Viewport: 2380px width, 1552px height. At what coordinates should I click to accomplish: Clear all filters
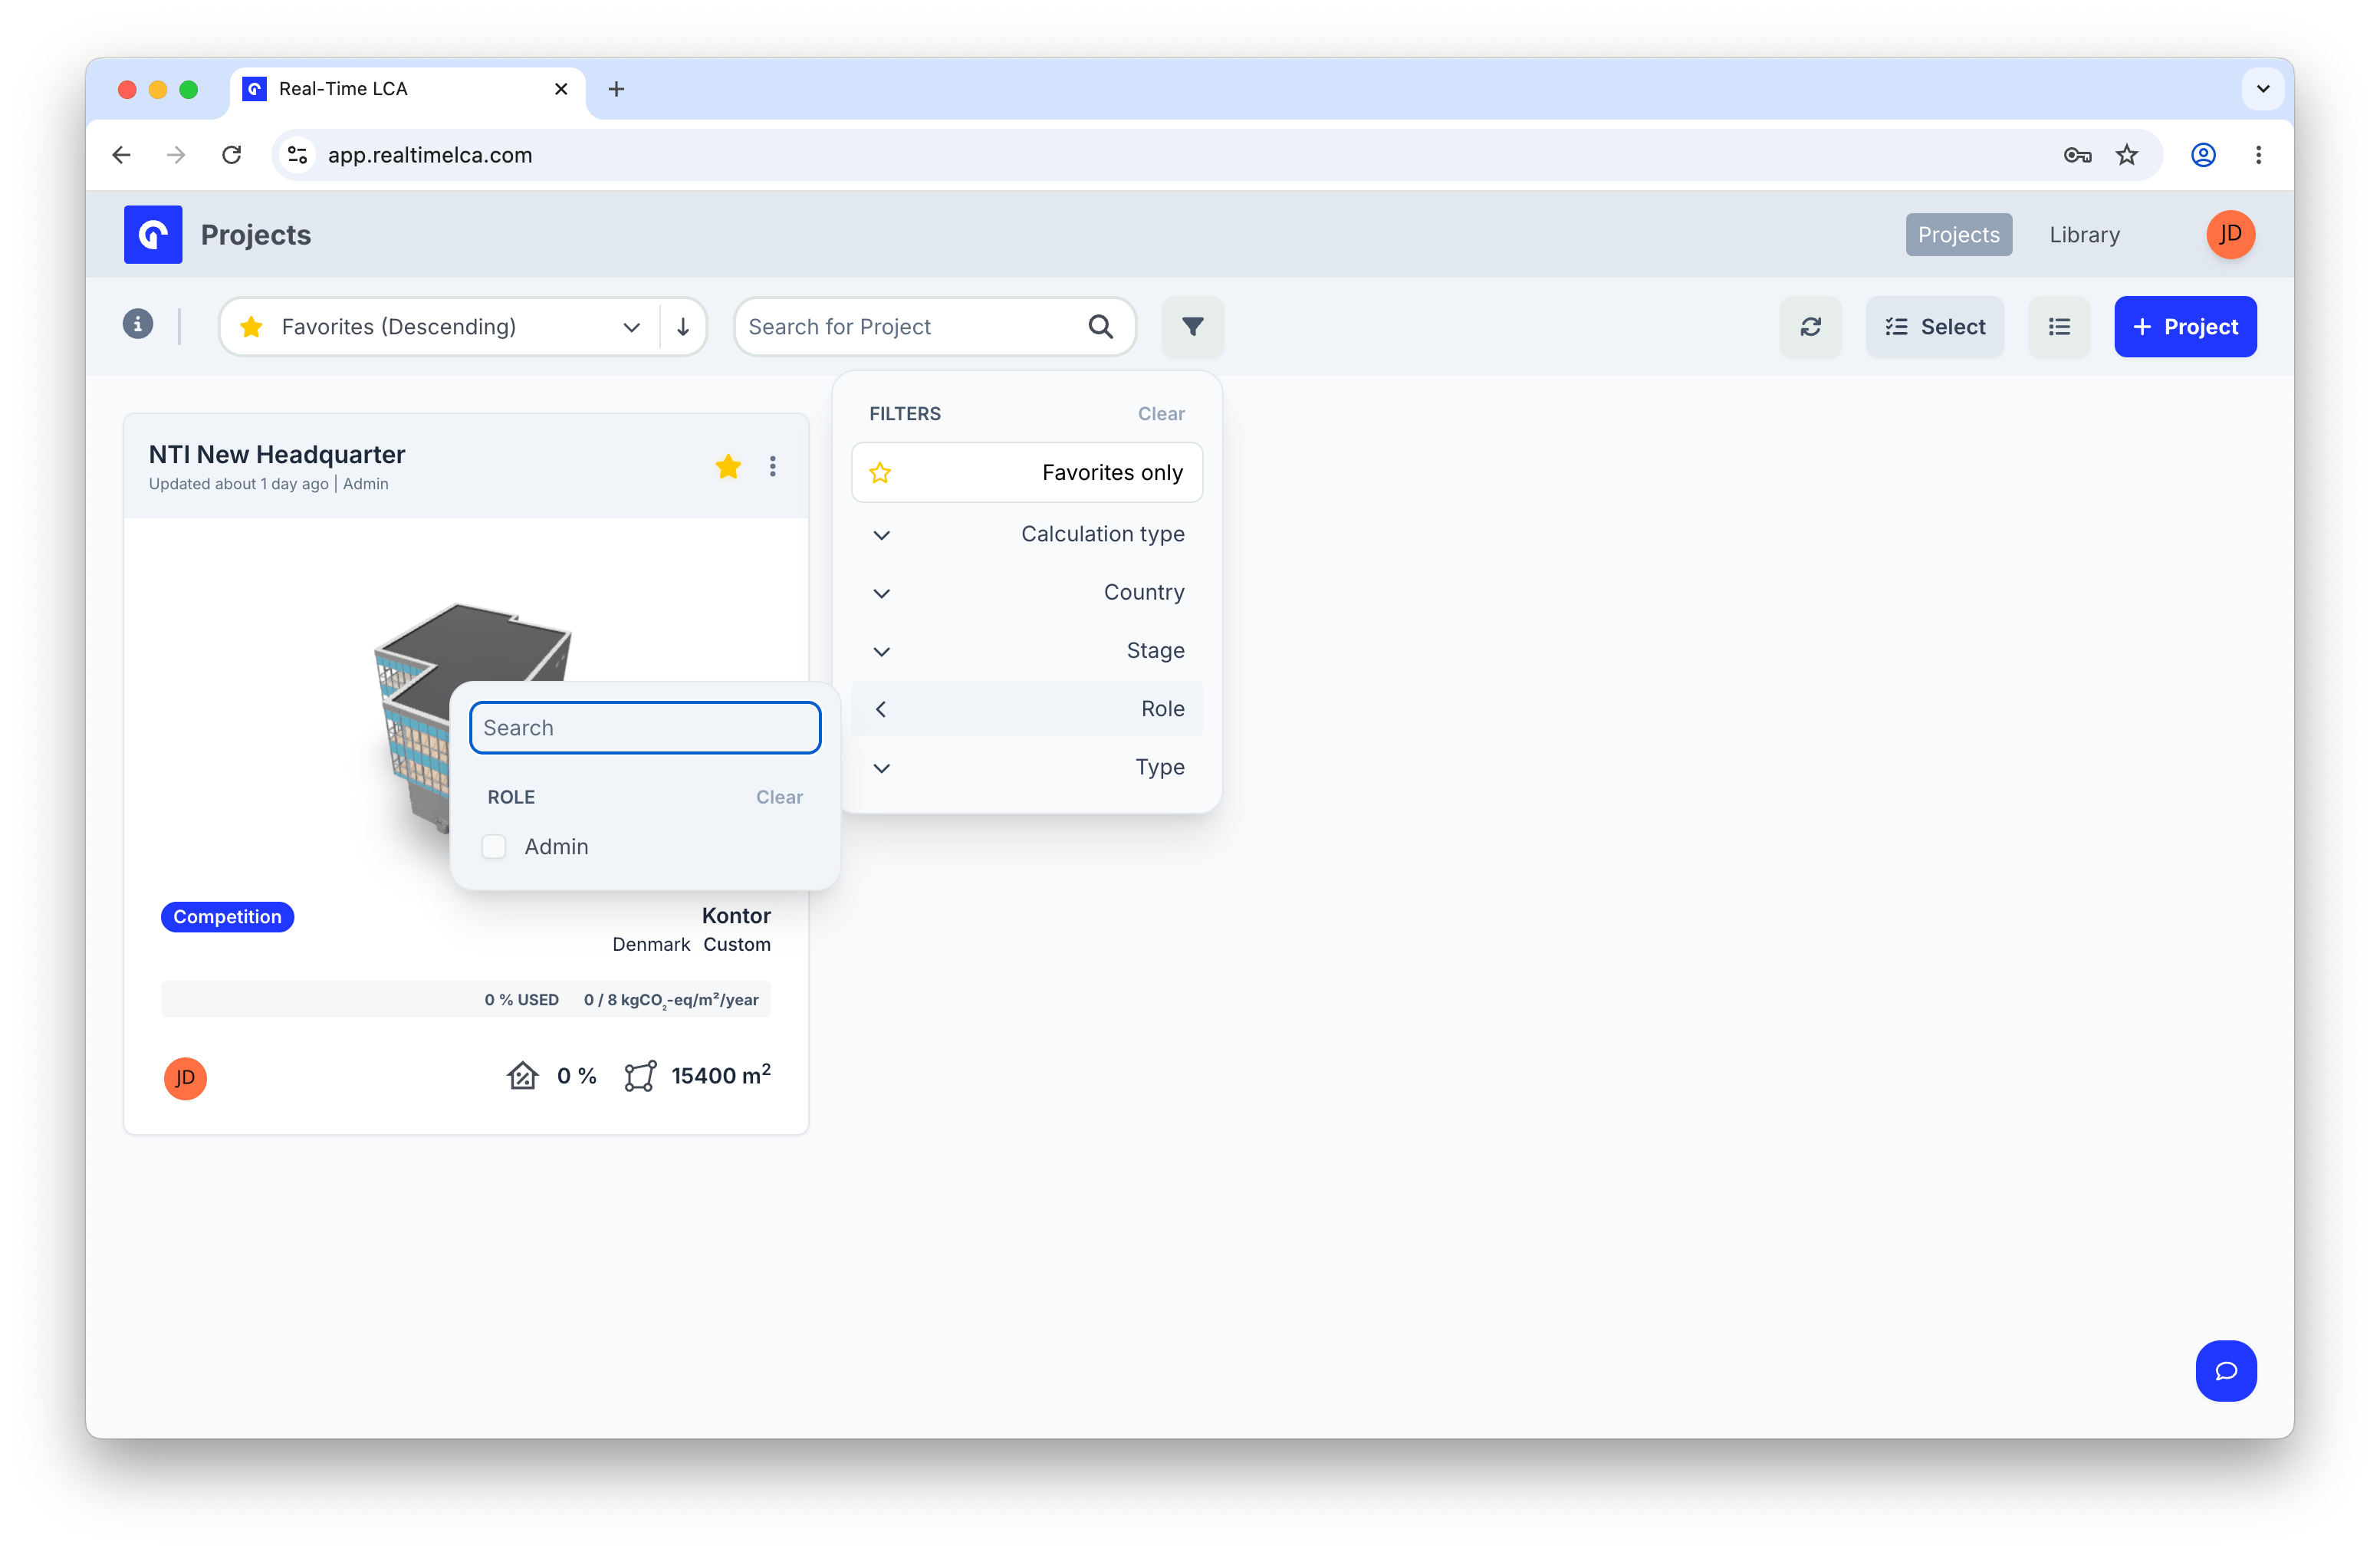tap(1160, 413)
